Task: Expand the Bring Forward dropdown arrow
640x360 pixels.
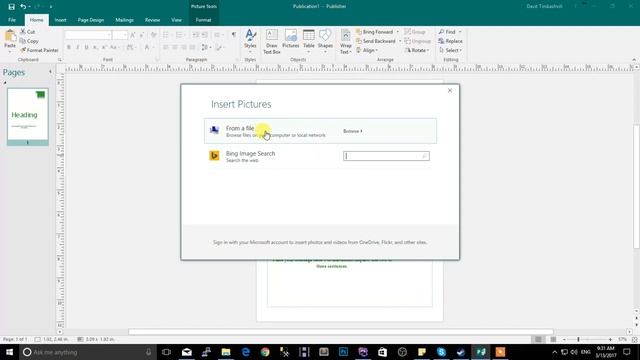Action: pos(398,32)
